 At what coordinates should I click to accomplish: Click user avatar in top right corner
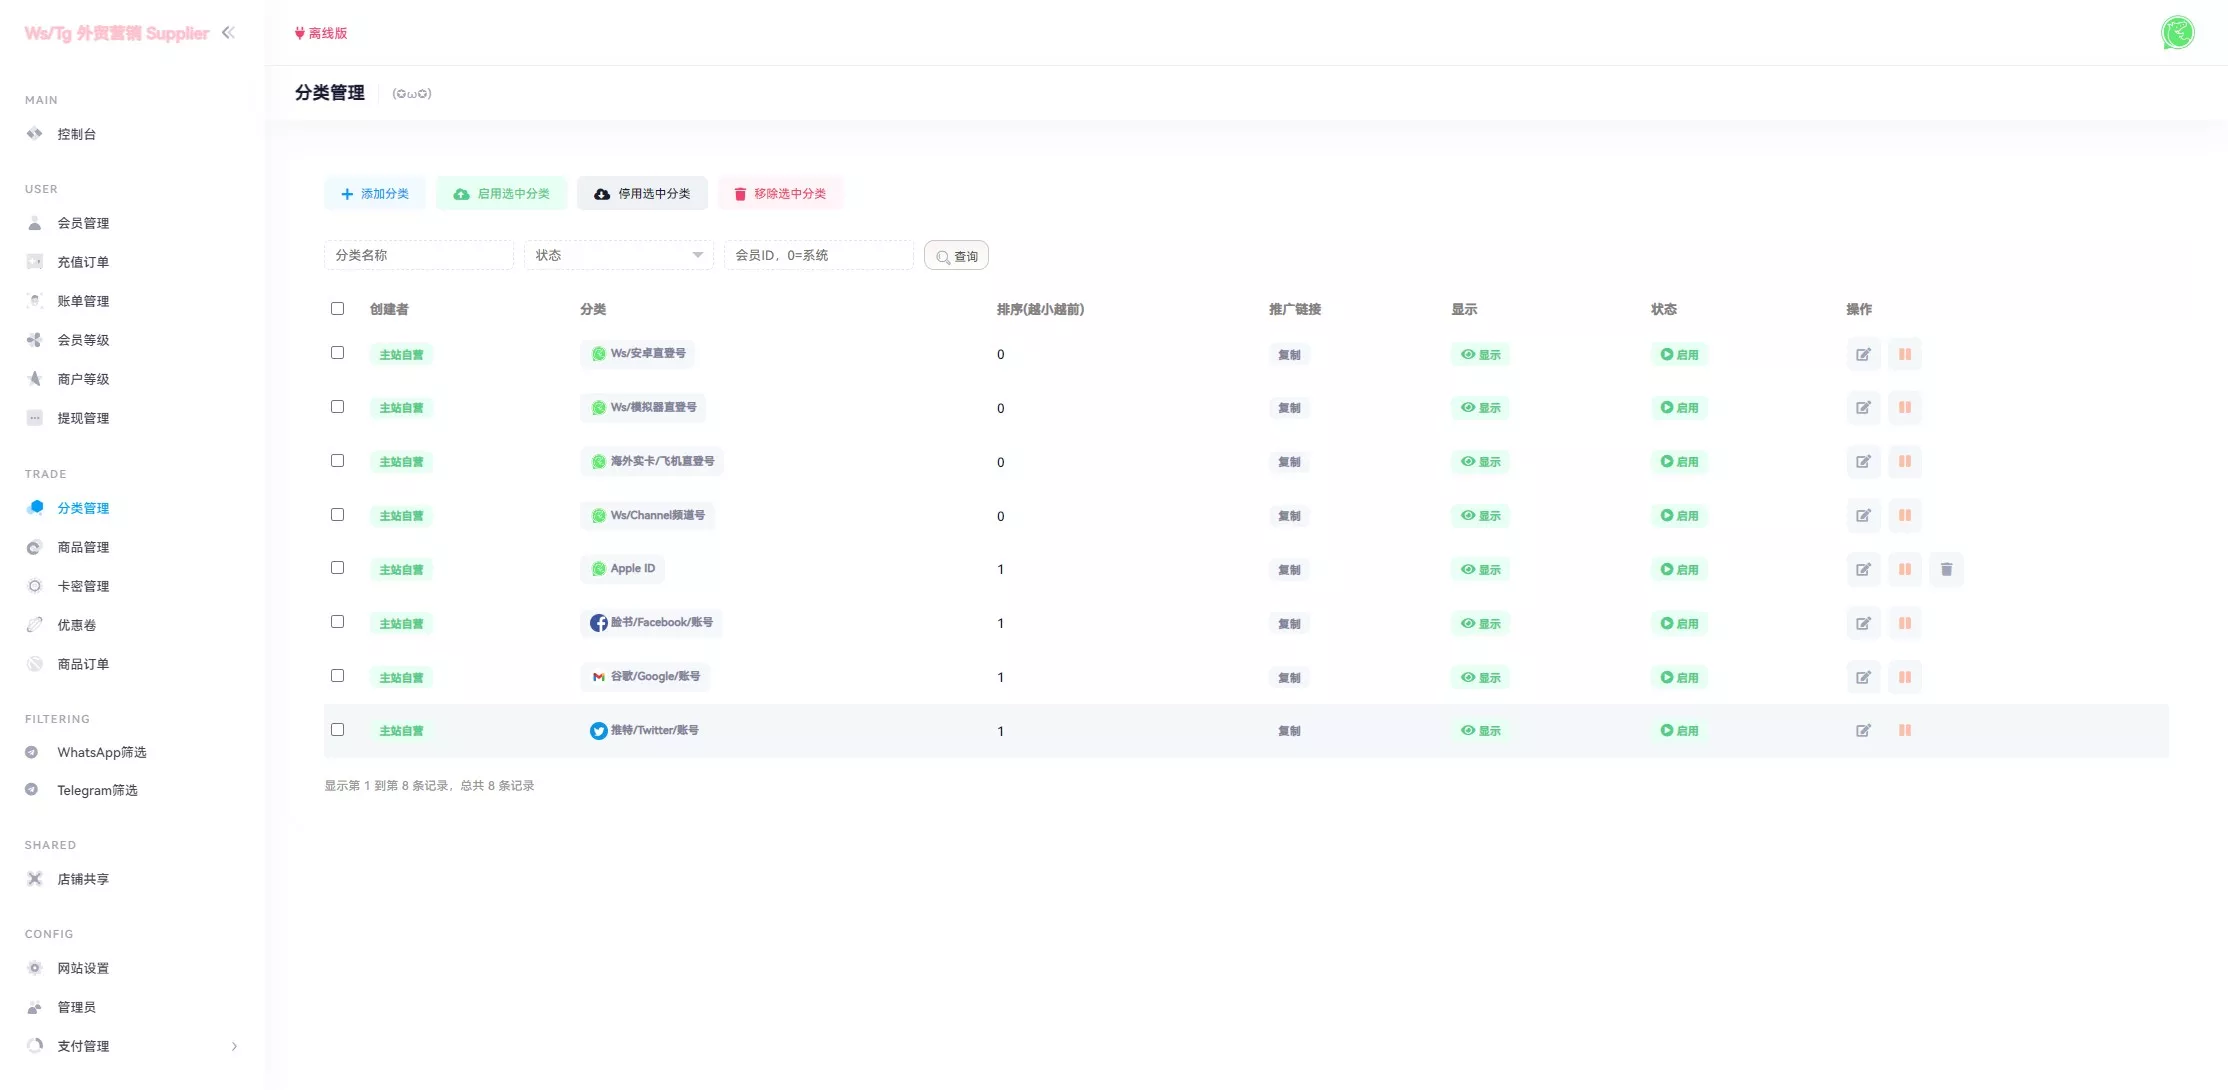2177,33
